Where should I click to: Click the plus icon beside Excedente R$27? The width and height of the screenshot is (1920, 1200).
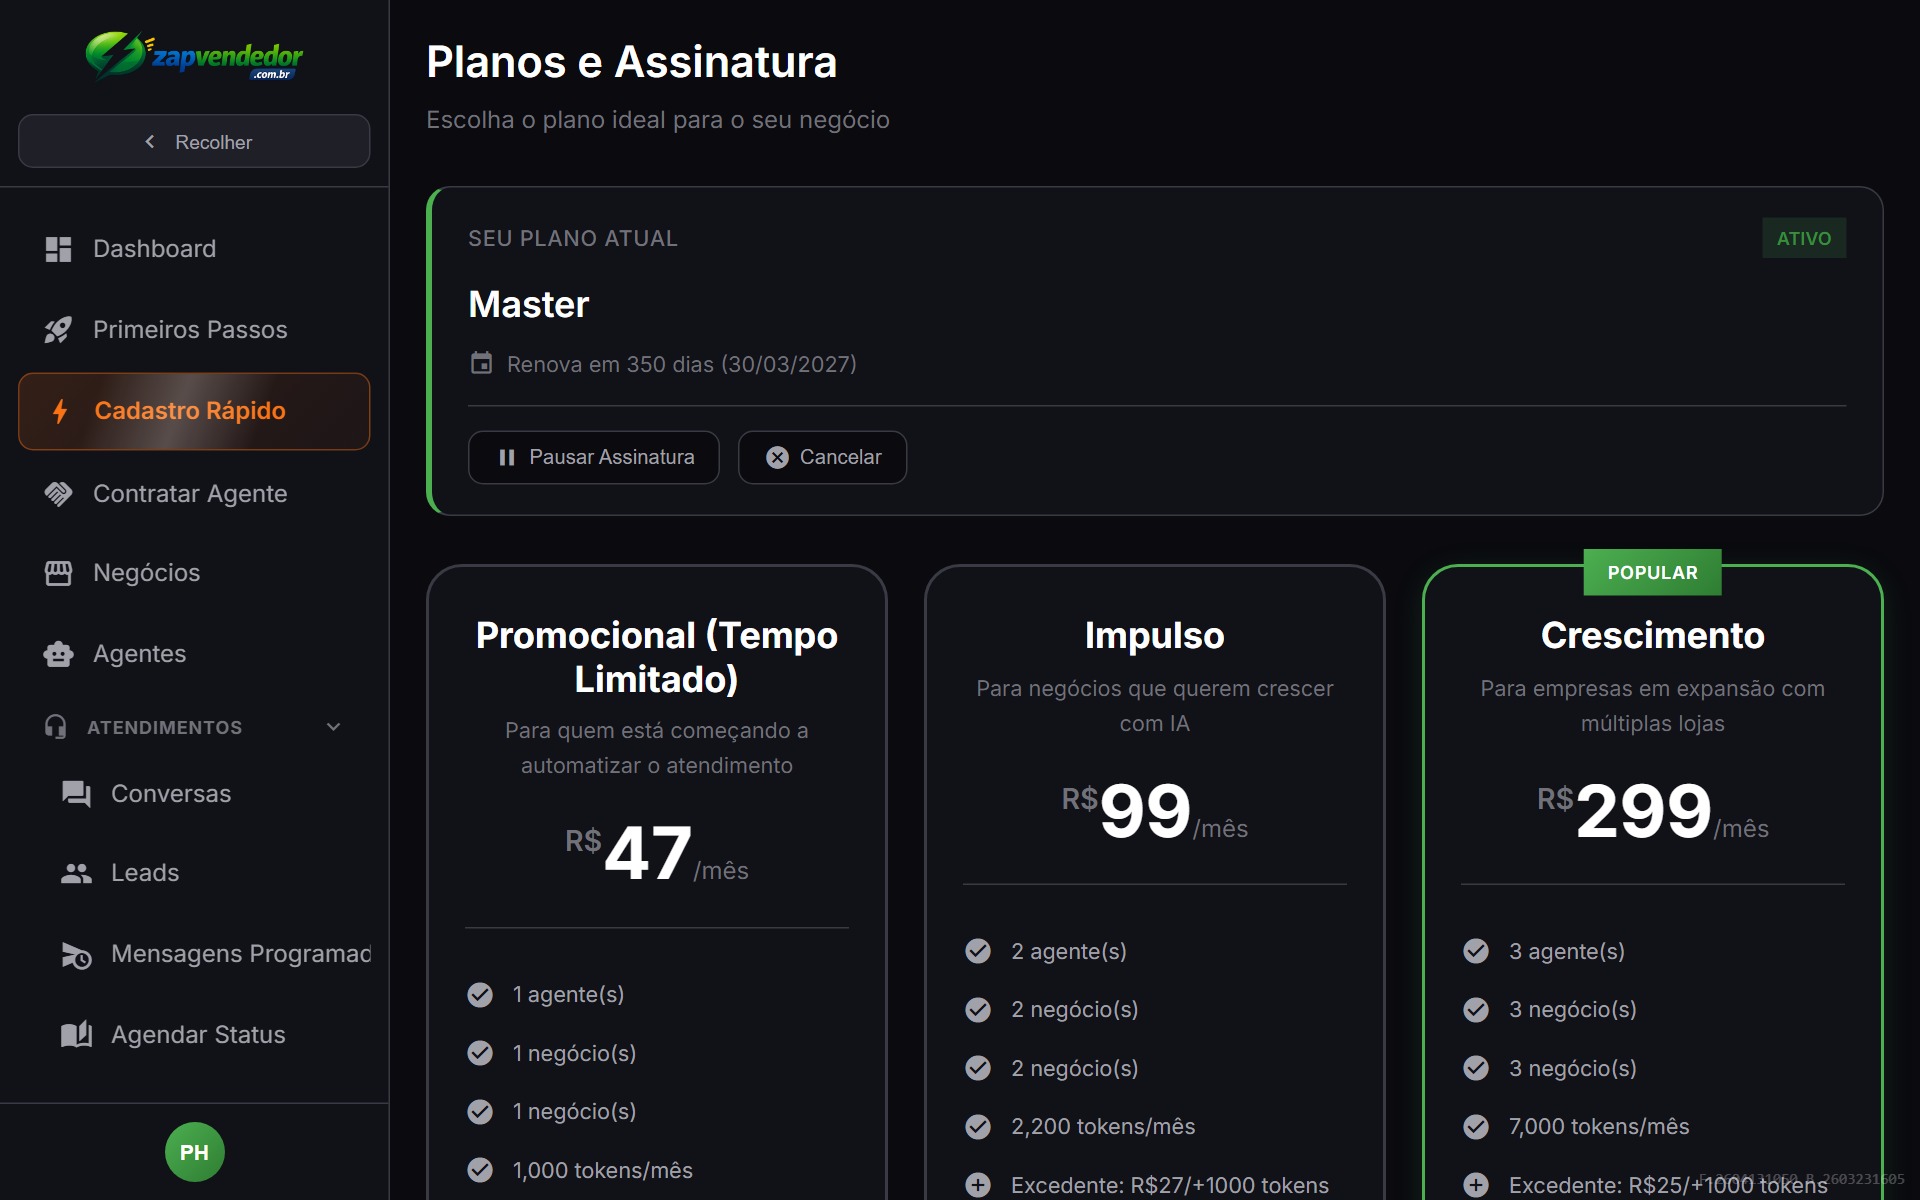[x=978, y=1185]
